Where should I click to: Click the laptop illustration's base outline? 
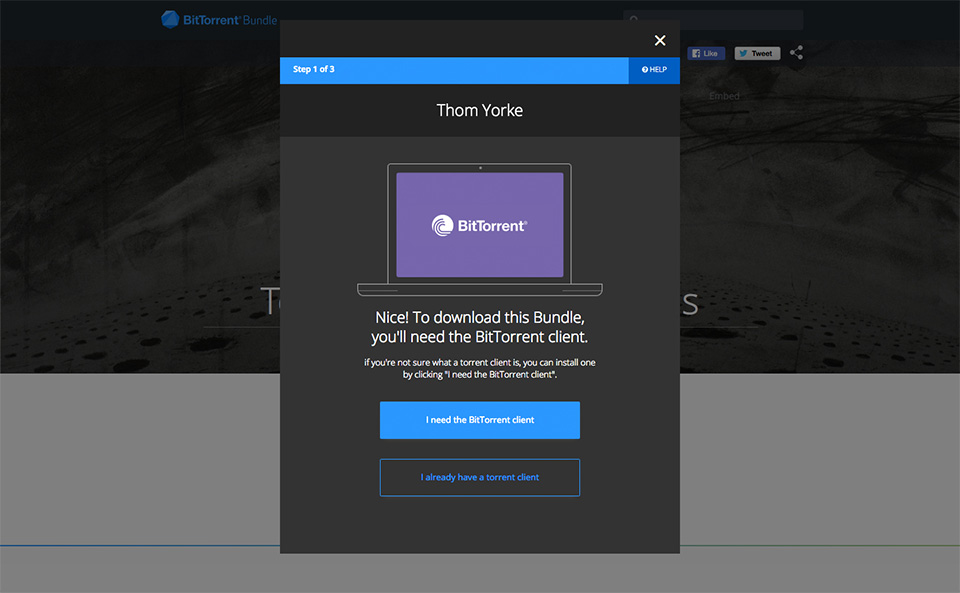pos(480,290)
